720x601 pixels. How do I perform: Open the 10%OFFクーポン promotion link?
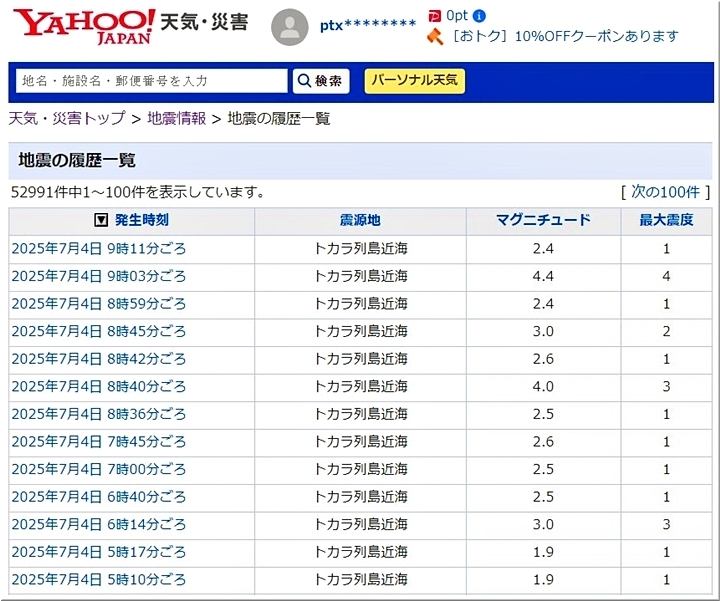(566, 36)
